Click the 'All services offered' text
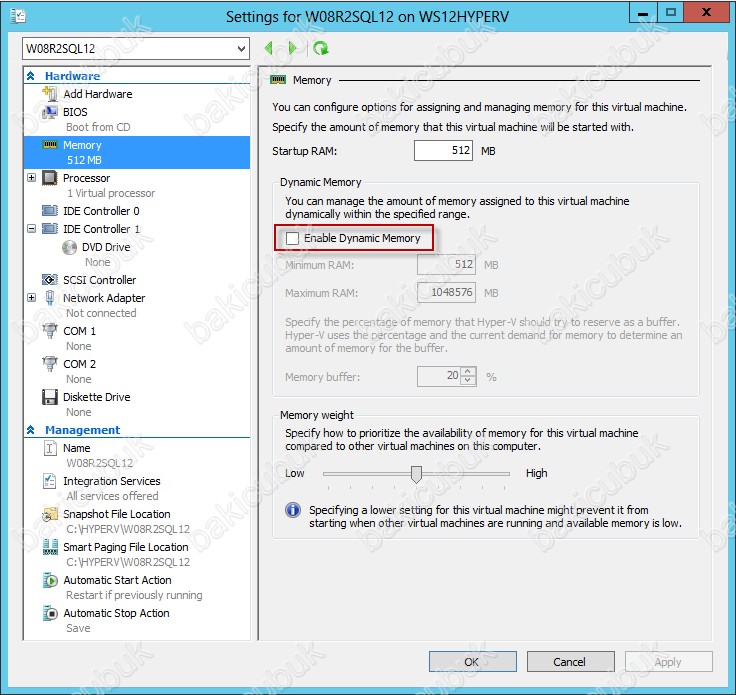The width and height of the screenshot is (736, 695). [112, 496]
